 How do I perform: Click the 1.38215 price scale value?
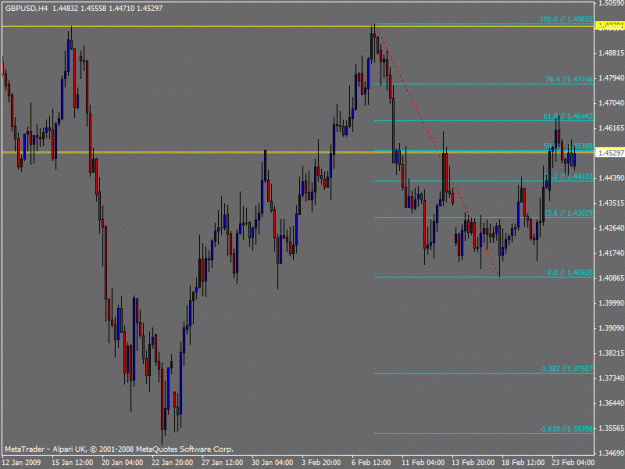[611, 353]
